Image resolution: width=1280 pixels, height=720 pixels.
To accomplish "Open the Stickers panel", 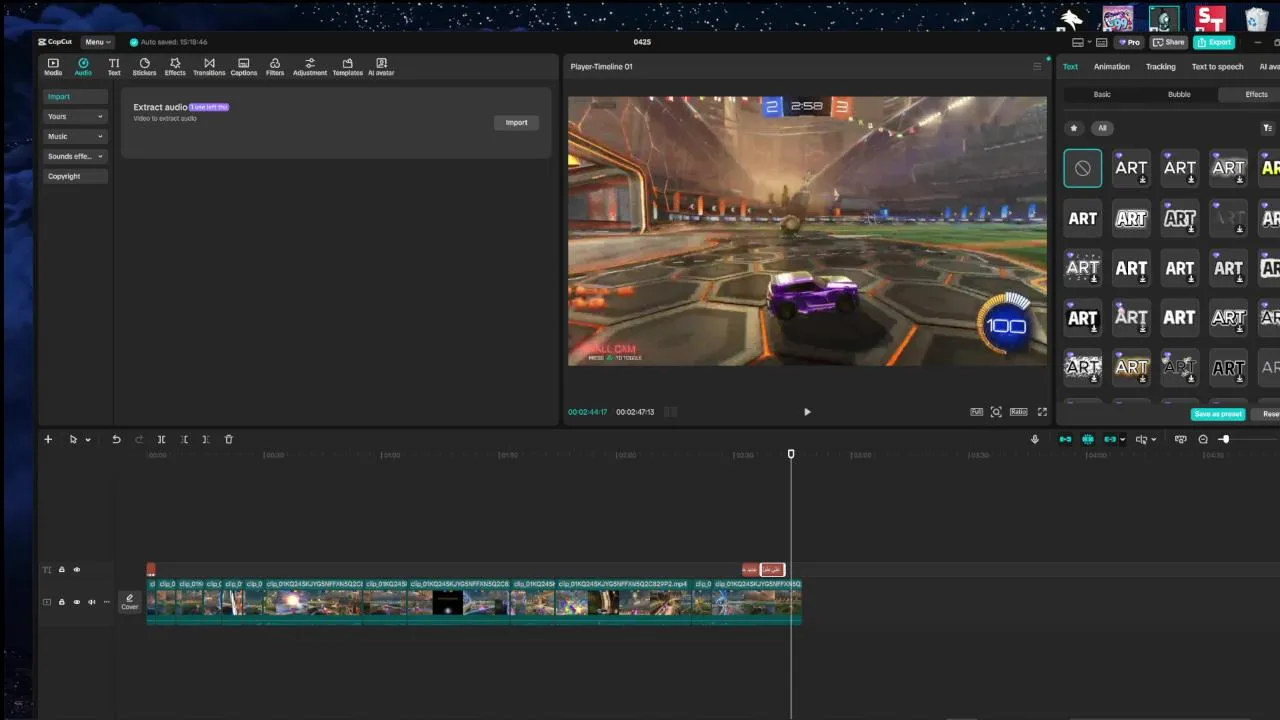I will point(144,67).
